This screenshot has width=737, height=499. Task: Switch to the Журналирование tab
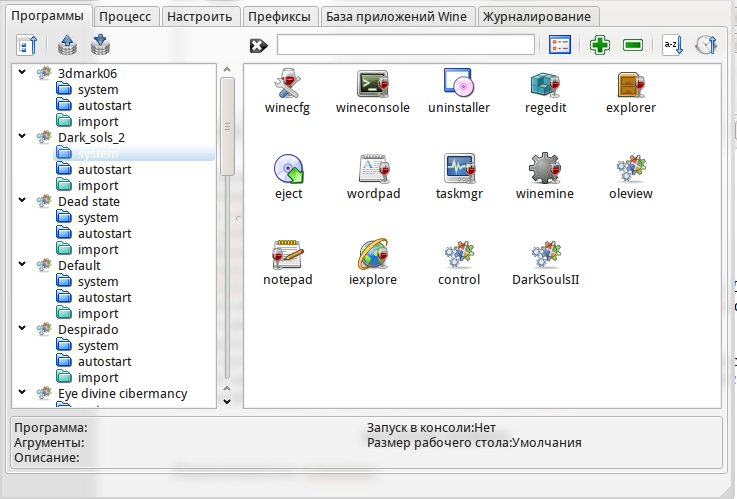coord(537,17)
